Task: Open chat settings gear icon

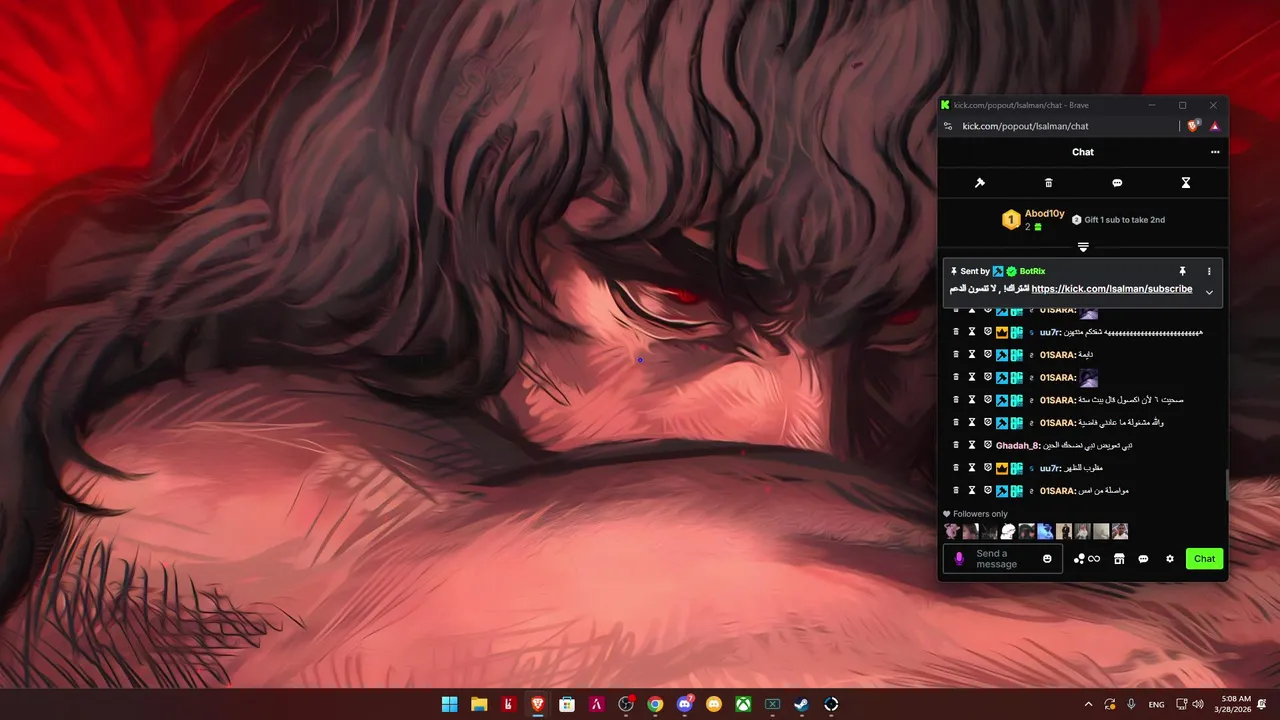Action: point(1170,559)
